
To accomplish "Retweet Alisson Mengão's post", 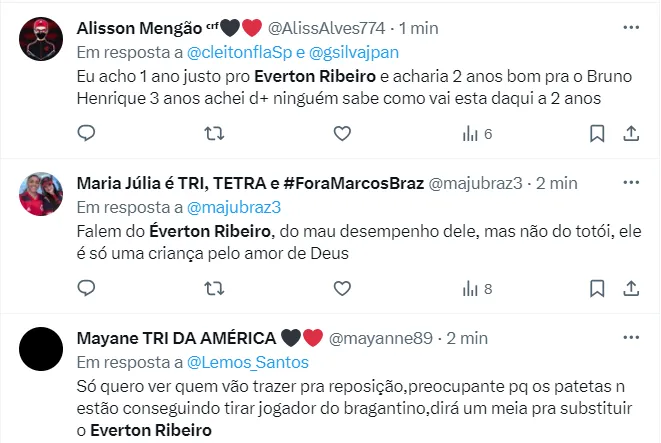I will (214, 133).
